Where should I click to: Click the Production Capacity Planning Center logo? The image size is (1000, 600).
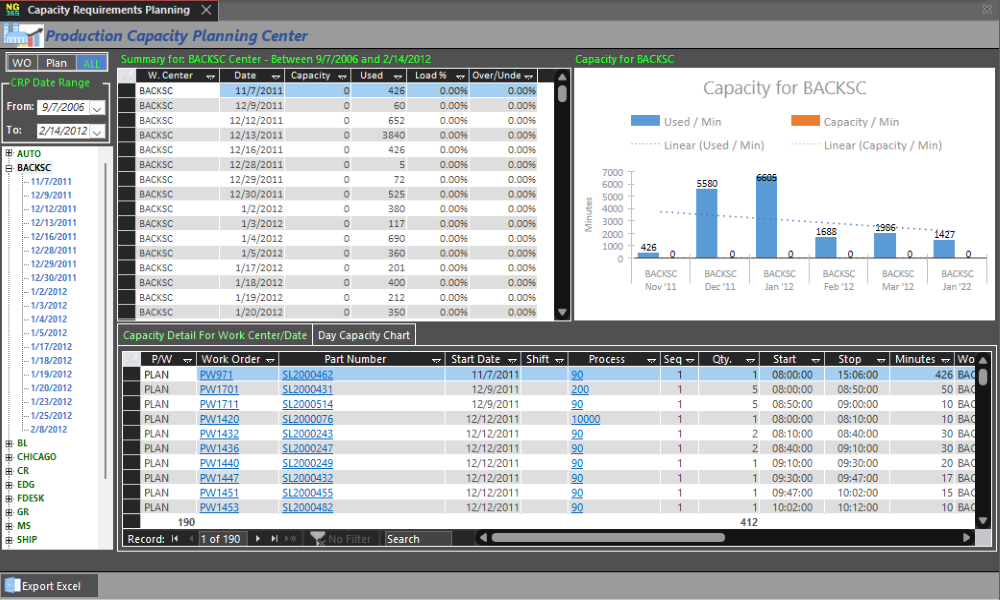[22, 37]
